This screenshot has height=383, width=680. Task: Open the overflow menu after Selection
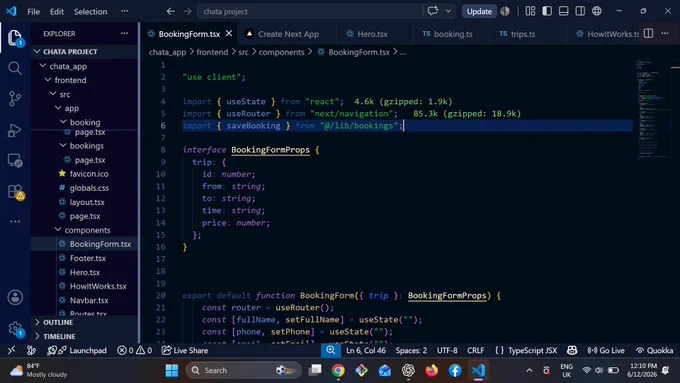[x=124, y=11]
